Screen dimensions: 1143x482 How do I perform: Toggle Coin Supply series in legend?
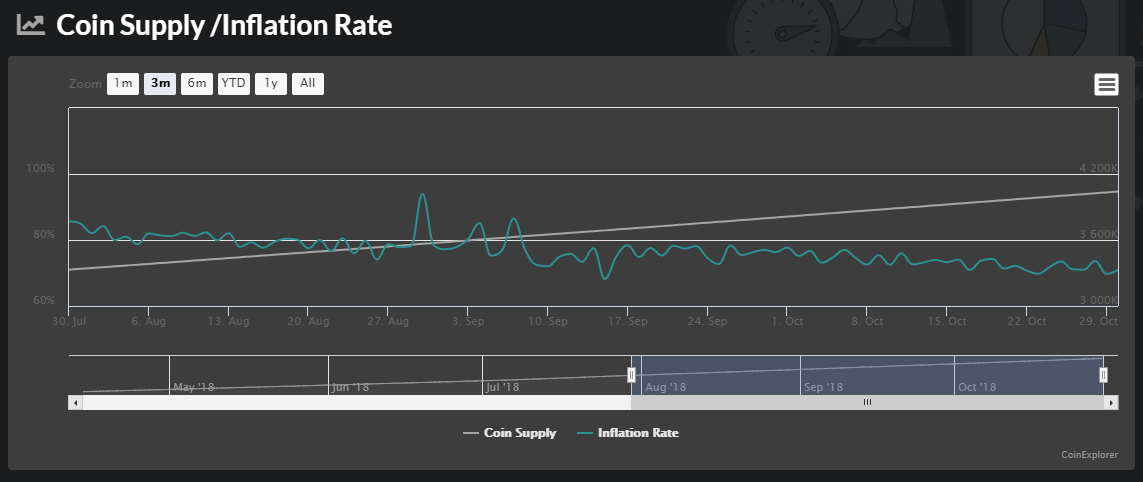click(x=510, y=433)
